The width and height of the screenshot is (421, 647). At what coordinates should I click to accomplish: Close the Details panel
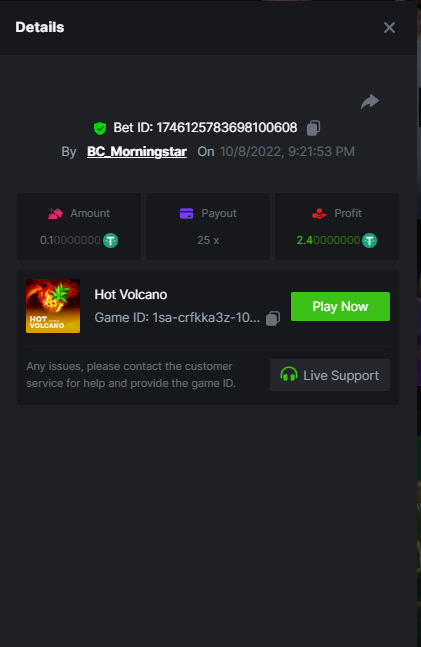(x=389, y=28)
